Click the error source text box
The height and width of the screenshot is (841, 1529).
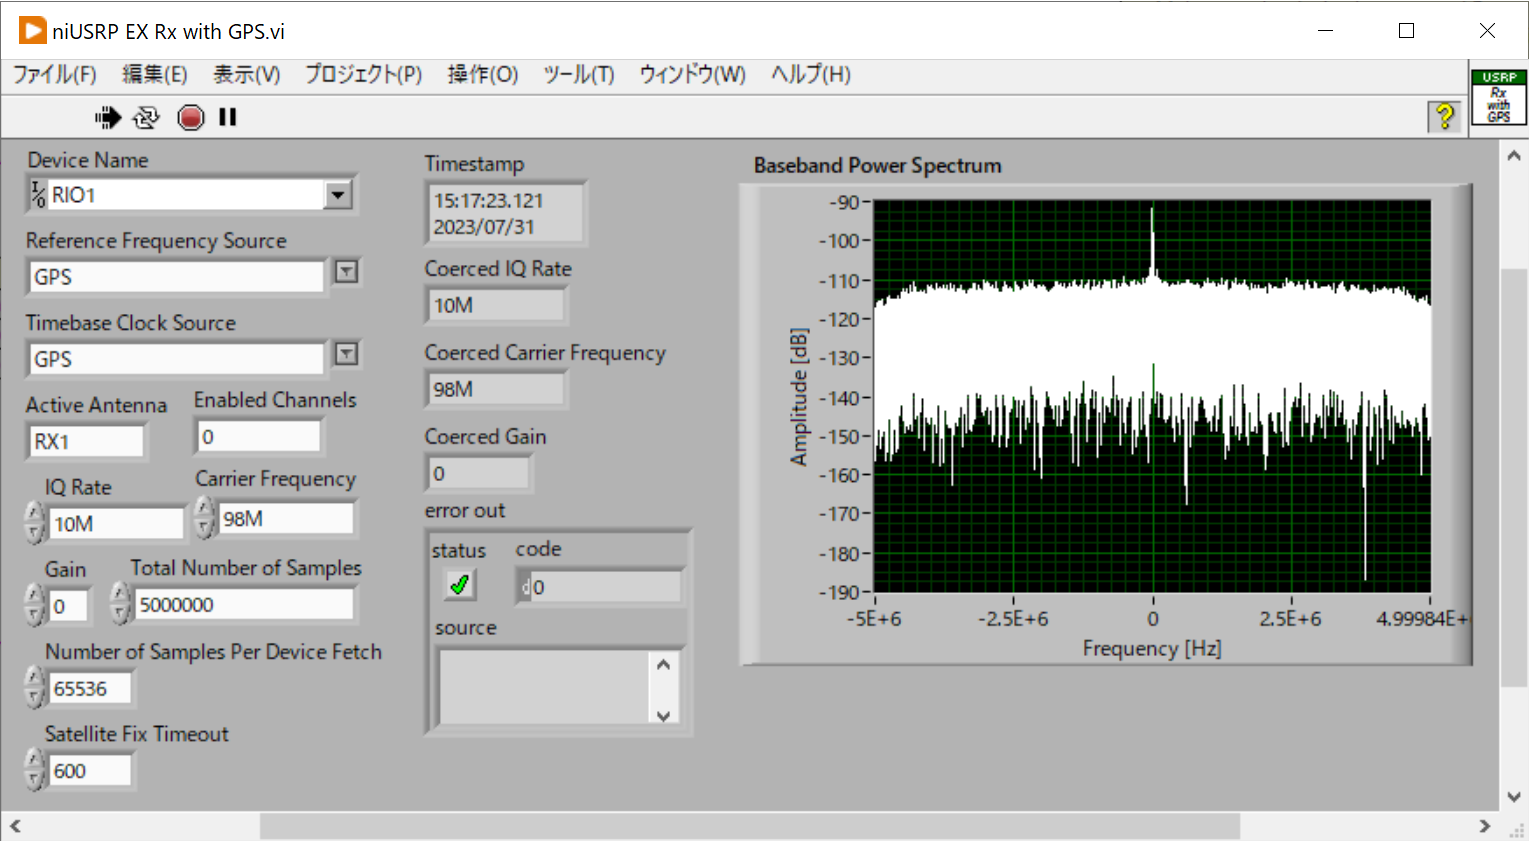[x=545, y=686]
